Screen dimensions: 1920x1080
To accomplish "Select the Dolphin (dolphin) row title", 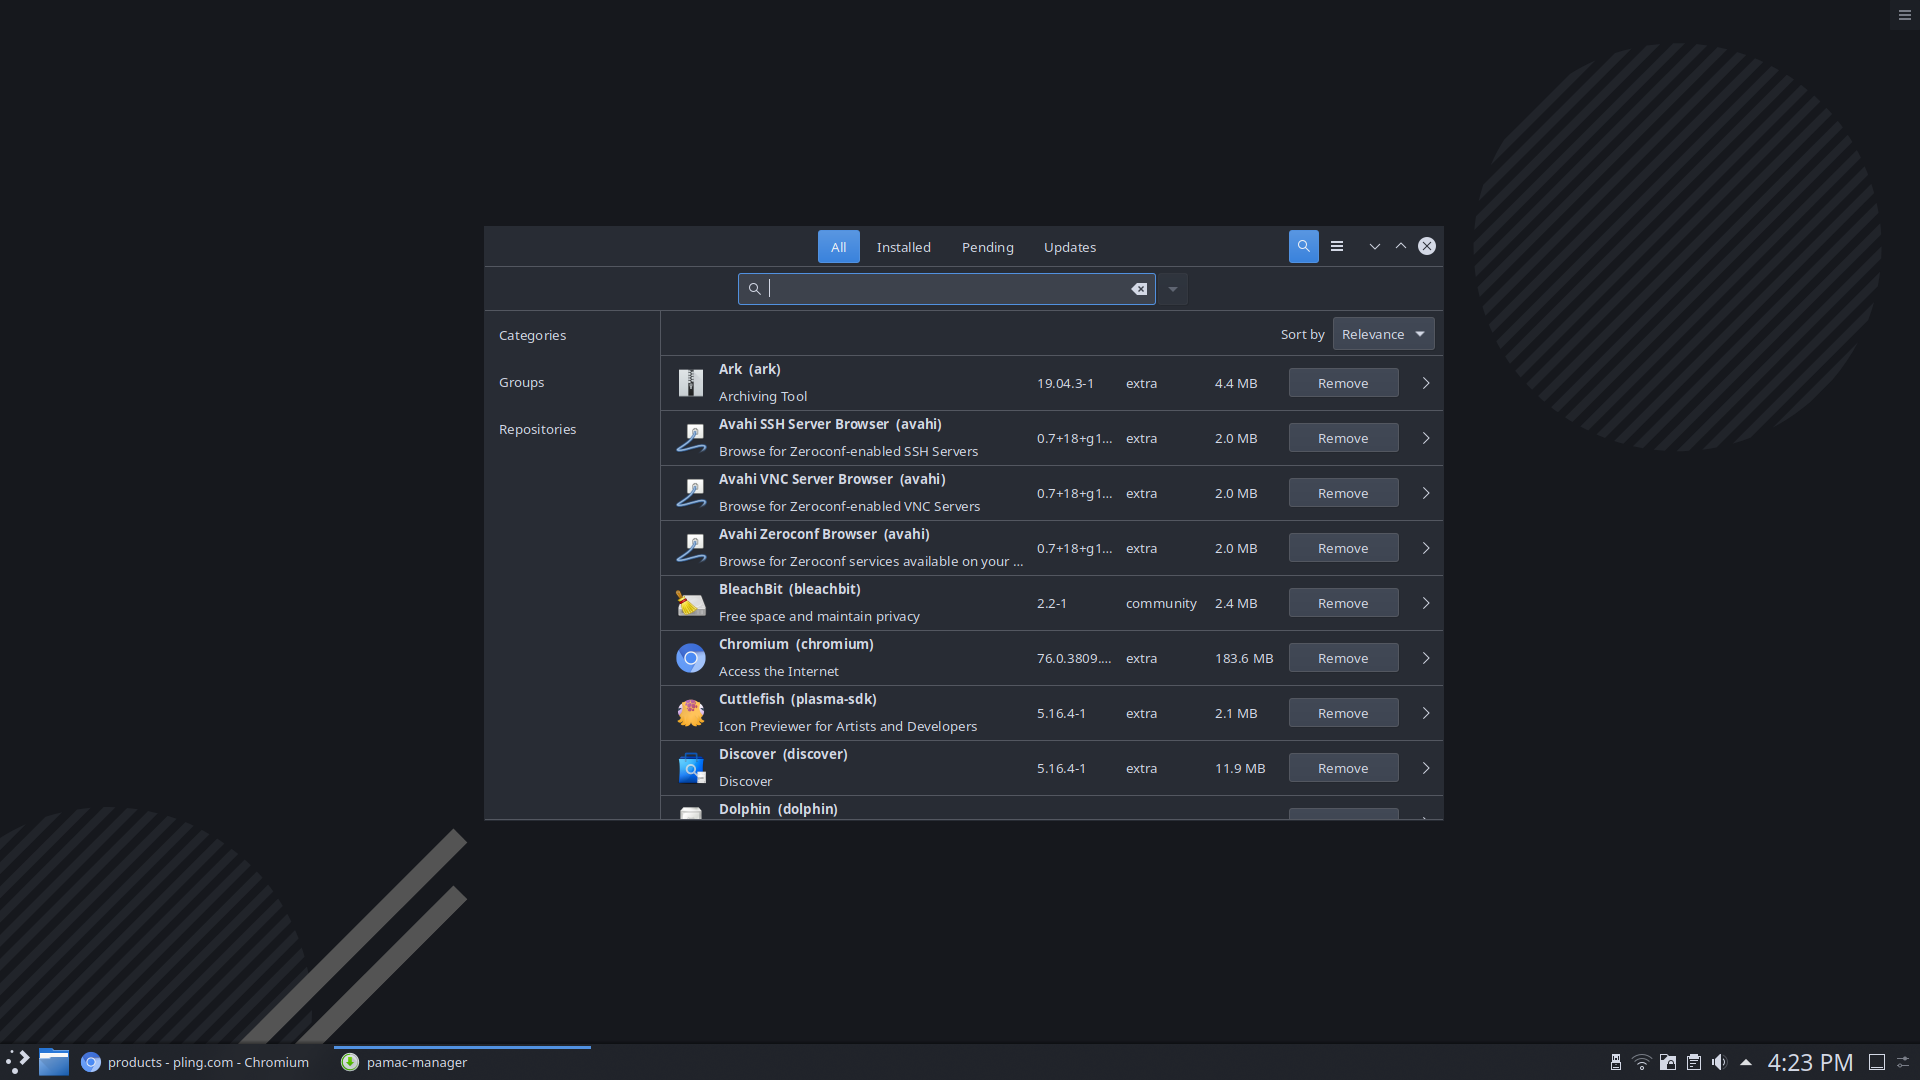I will (778, 809).
